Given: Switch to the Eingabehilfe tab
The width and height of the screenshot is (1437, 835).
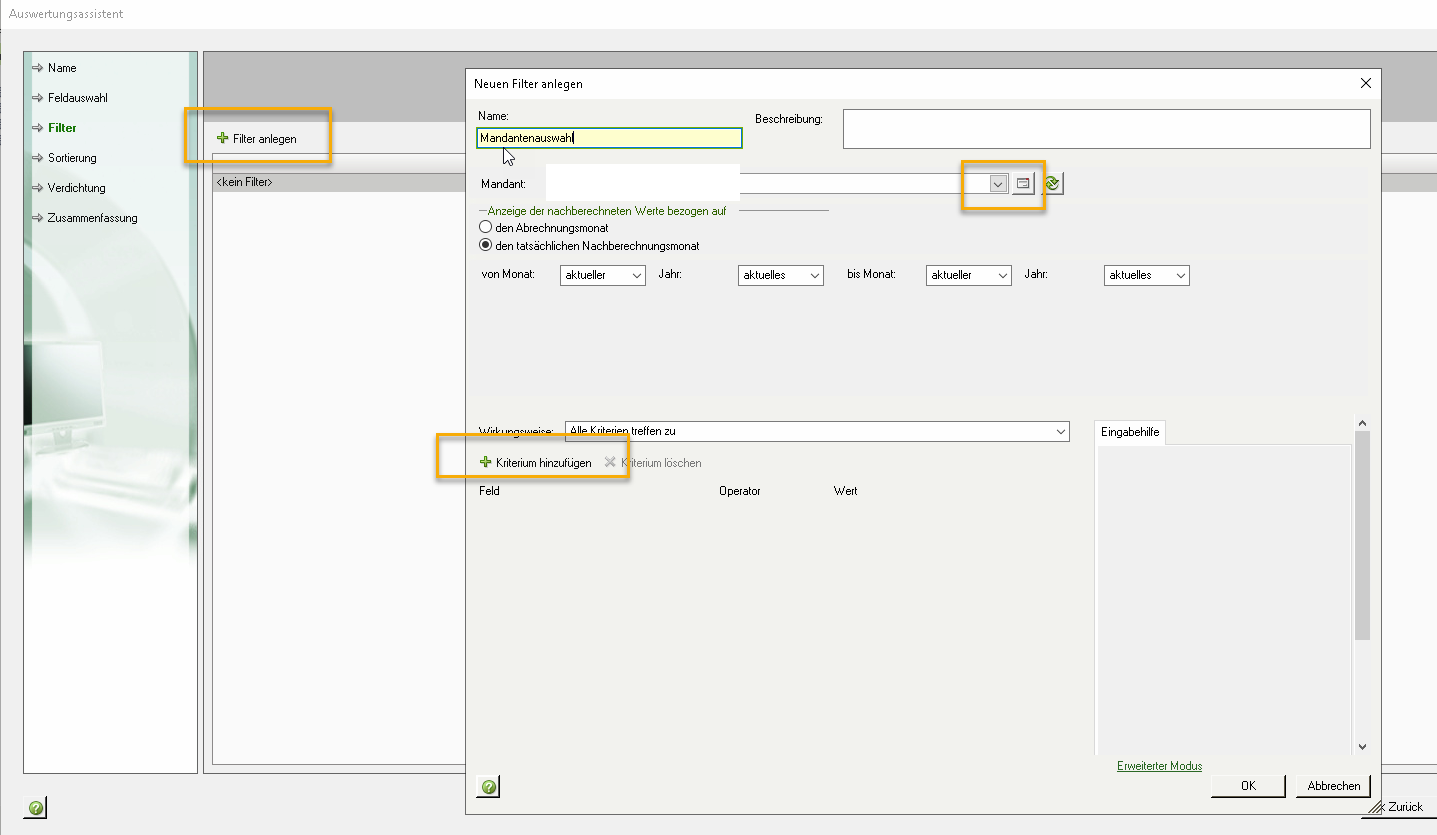Looking at the screenshot, I should tap(1130, 432).
